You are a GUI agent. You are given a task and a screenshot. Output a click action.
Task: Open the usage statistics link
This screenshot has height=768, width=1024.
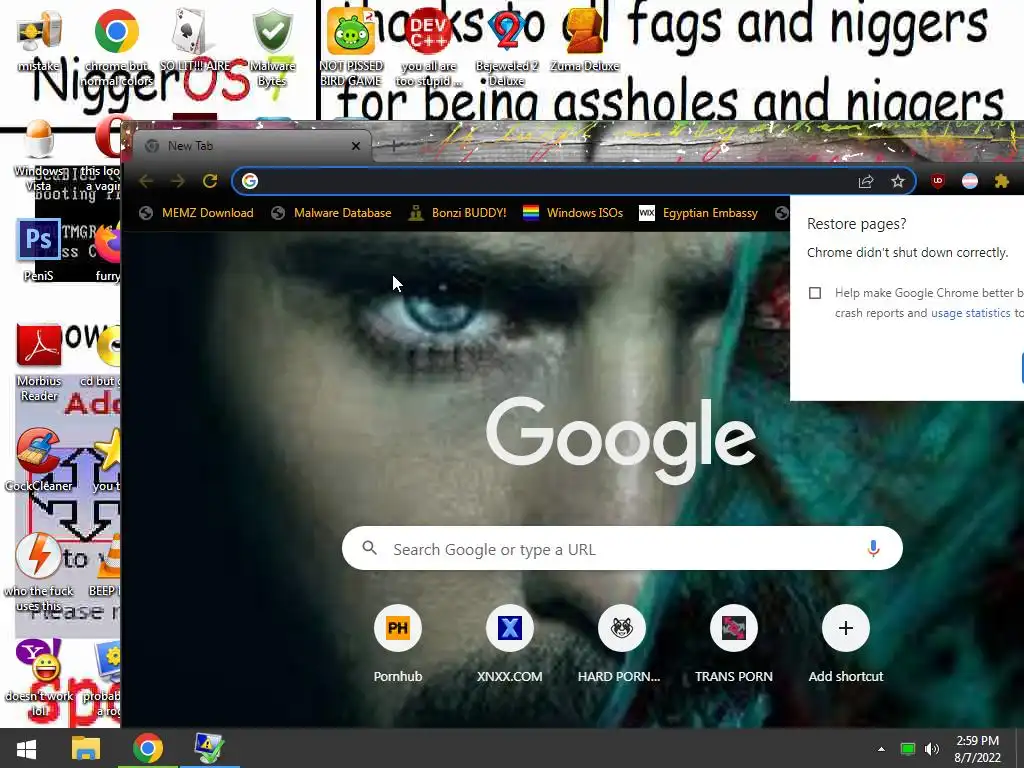point(970,313)
